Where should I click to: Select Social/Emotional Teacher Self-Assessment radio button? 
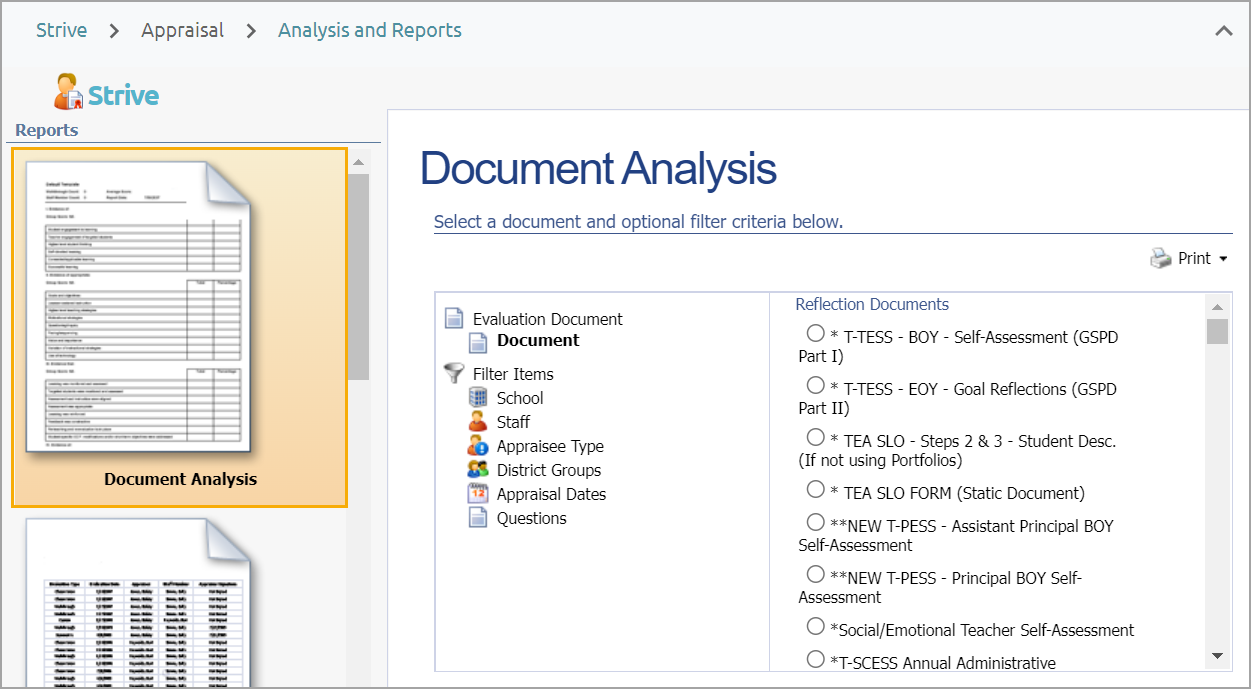click(815, 627)
